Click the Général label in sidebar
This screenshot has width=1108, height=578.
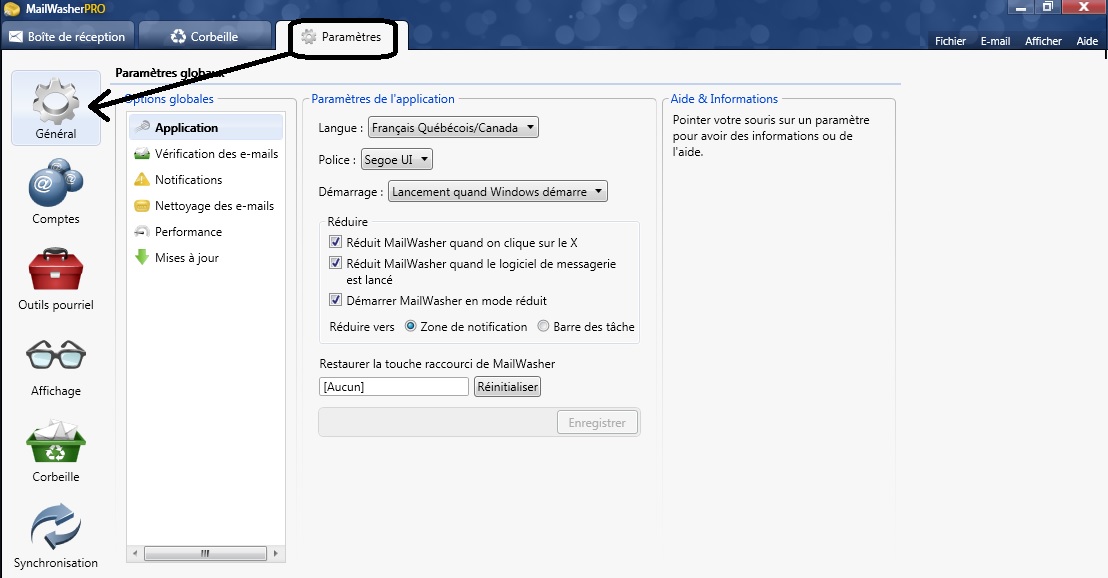tap(56, 134)
